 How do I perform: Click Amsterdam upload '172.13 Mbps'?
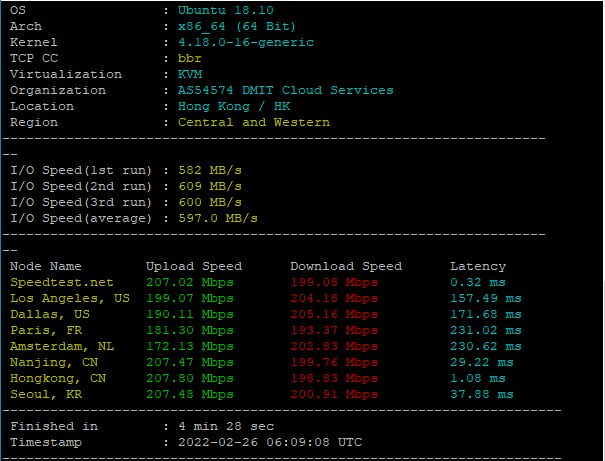tap(190, 346)
